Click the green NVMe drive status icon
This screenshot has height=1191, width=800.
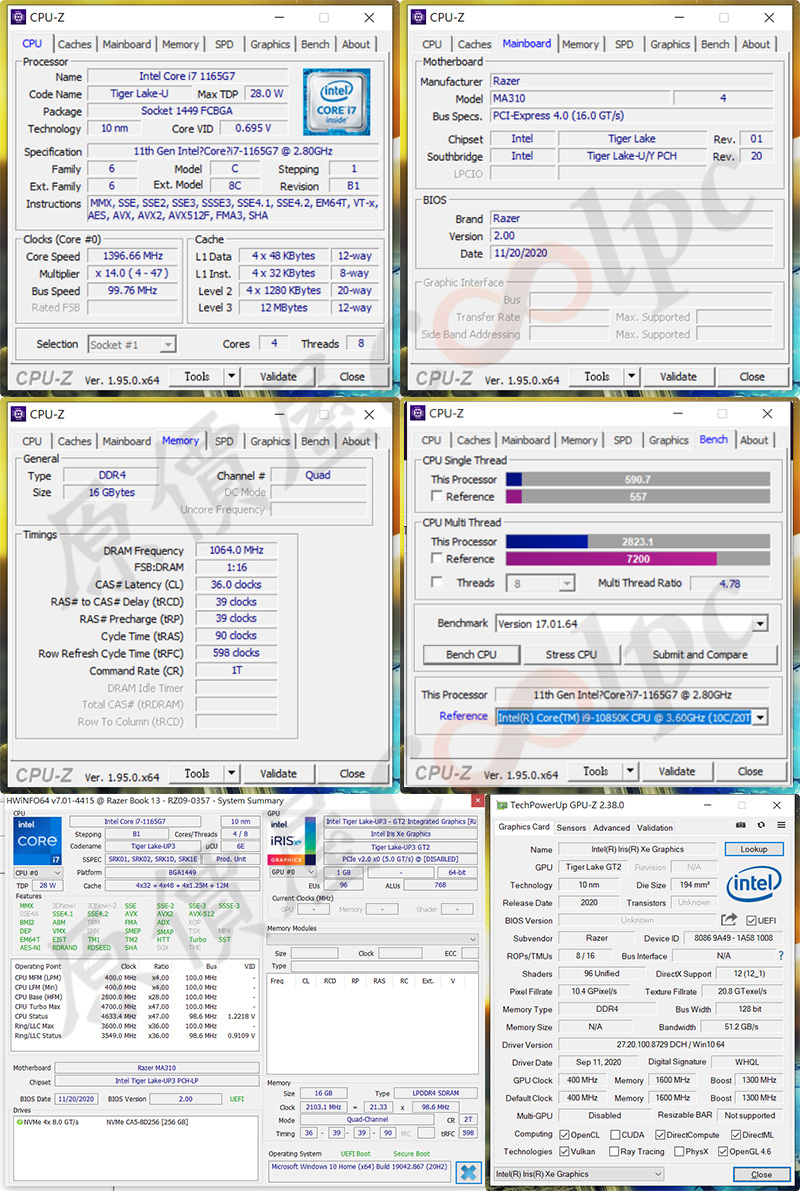19,1121
